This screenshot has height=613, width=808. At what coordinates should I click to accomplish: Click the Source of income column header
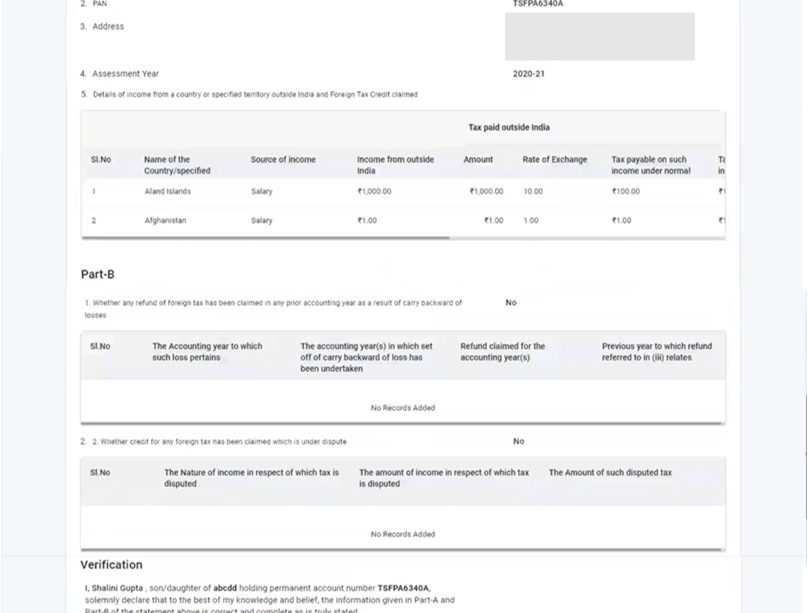283,160
